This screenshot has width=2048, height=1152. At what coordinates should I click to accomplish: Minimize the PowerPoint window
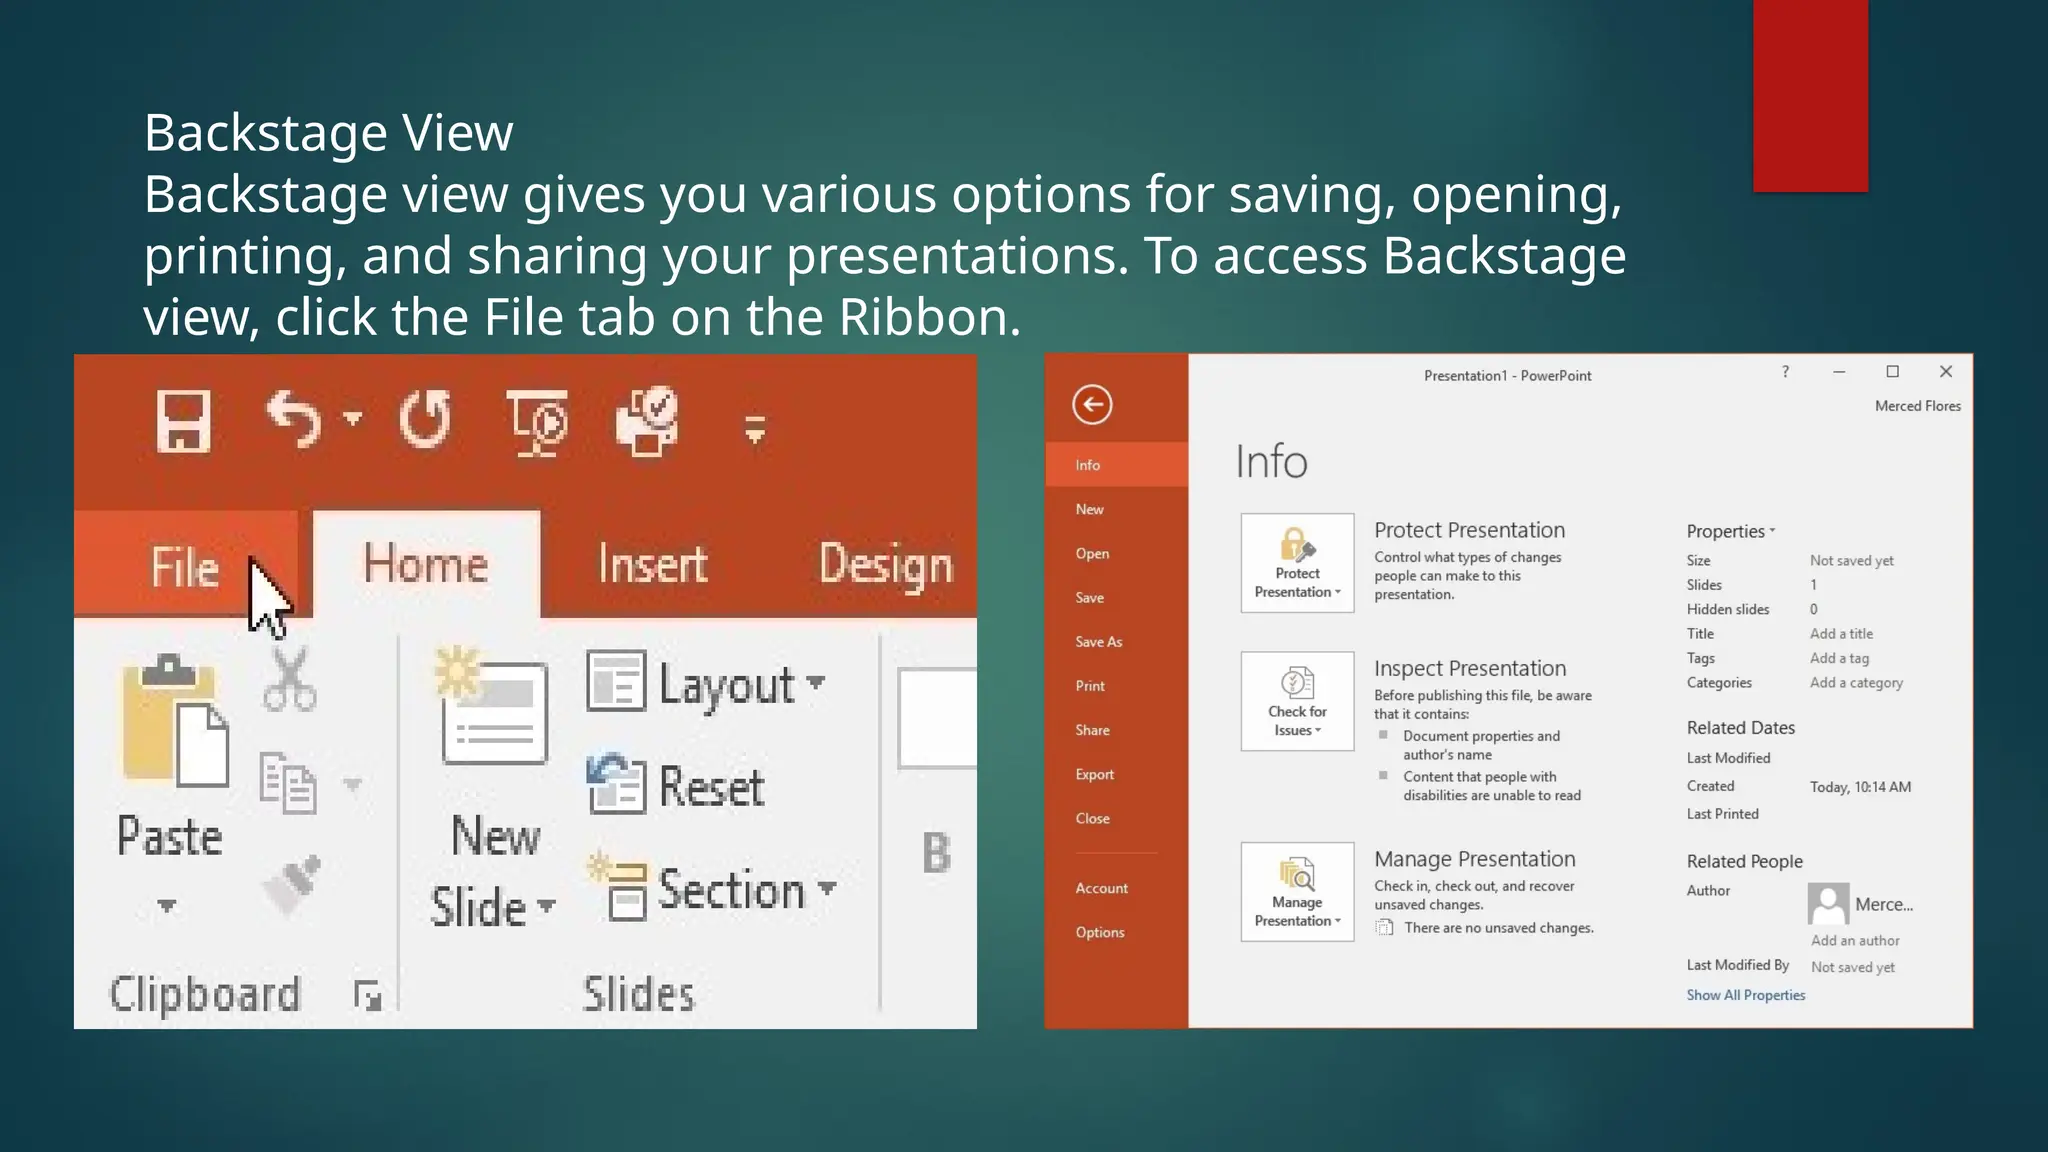point(1838,372)
